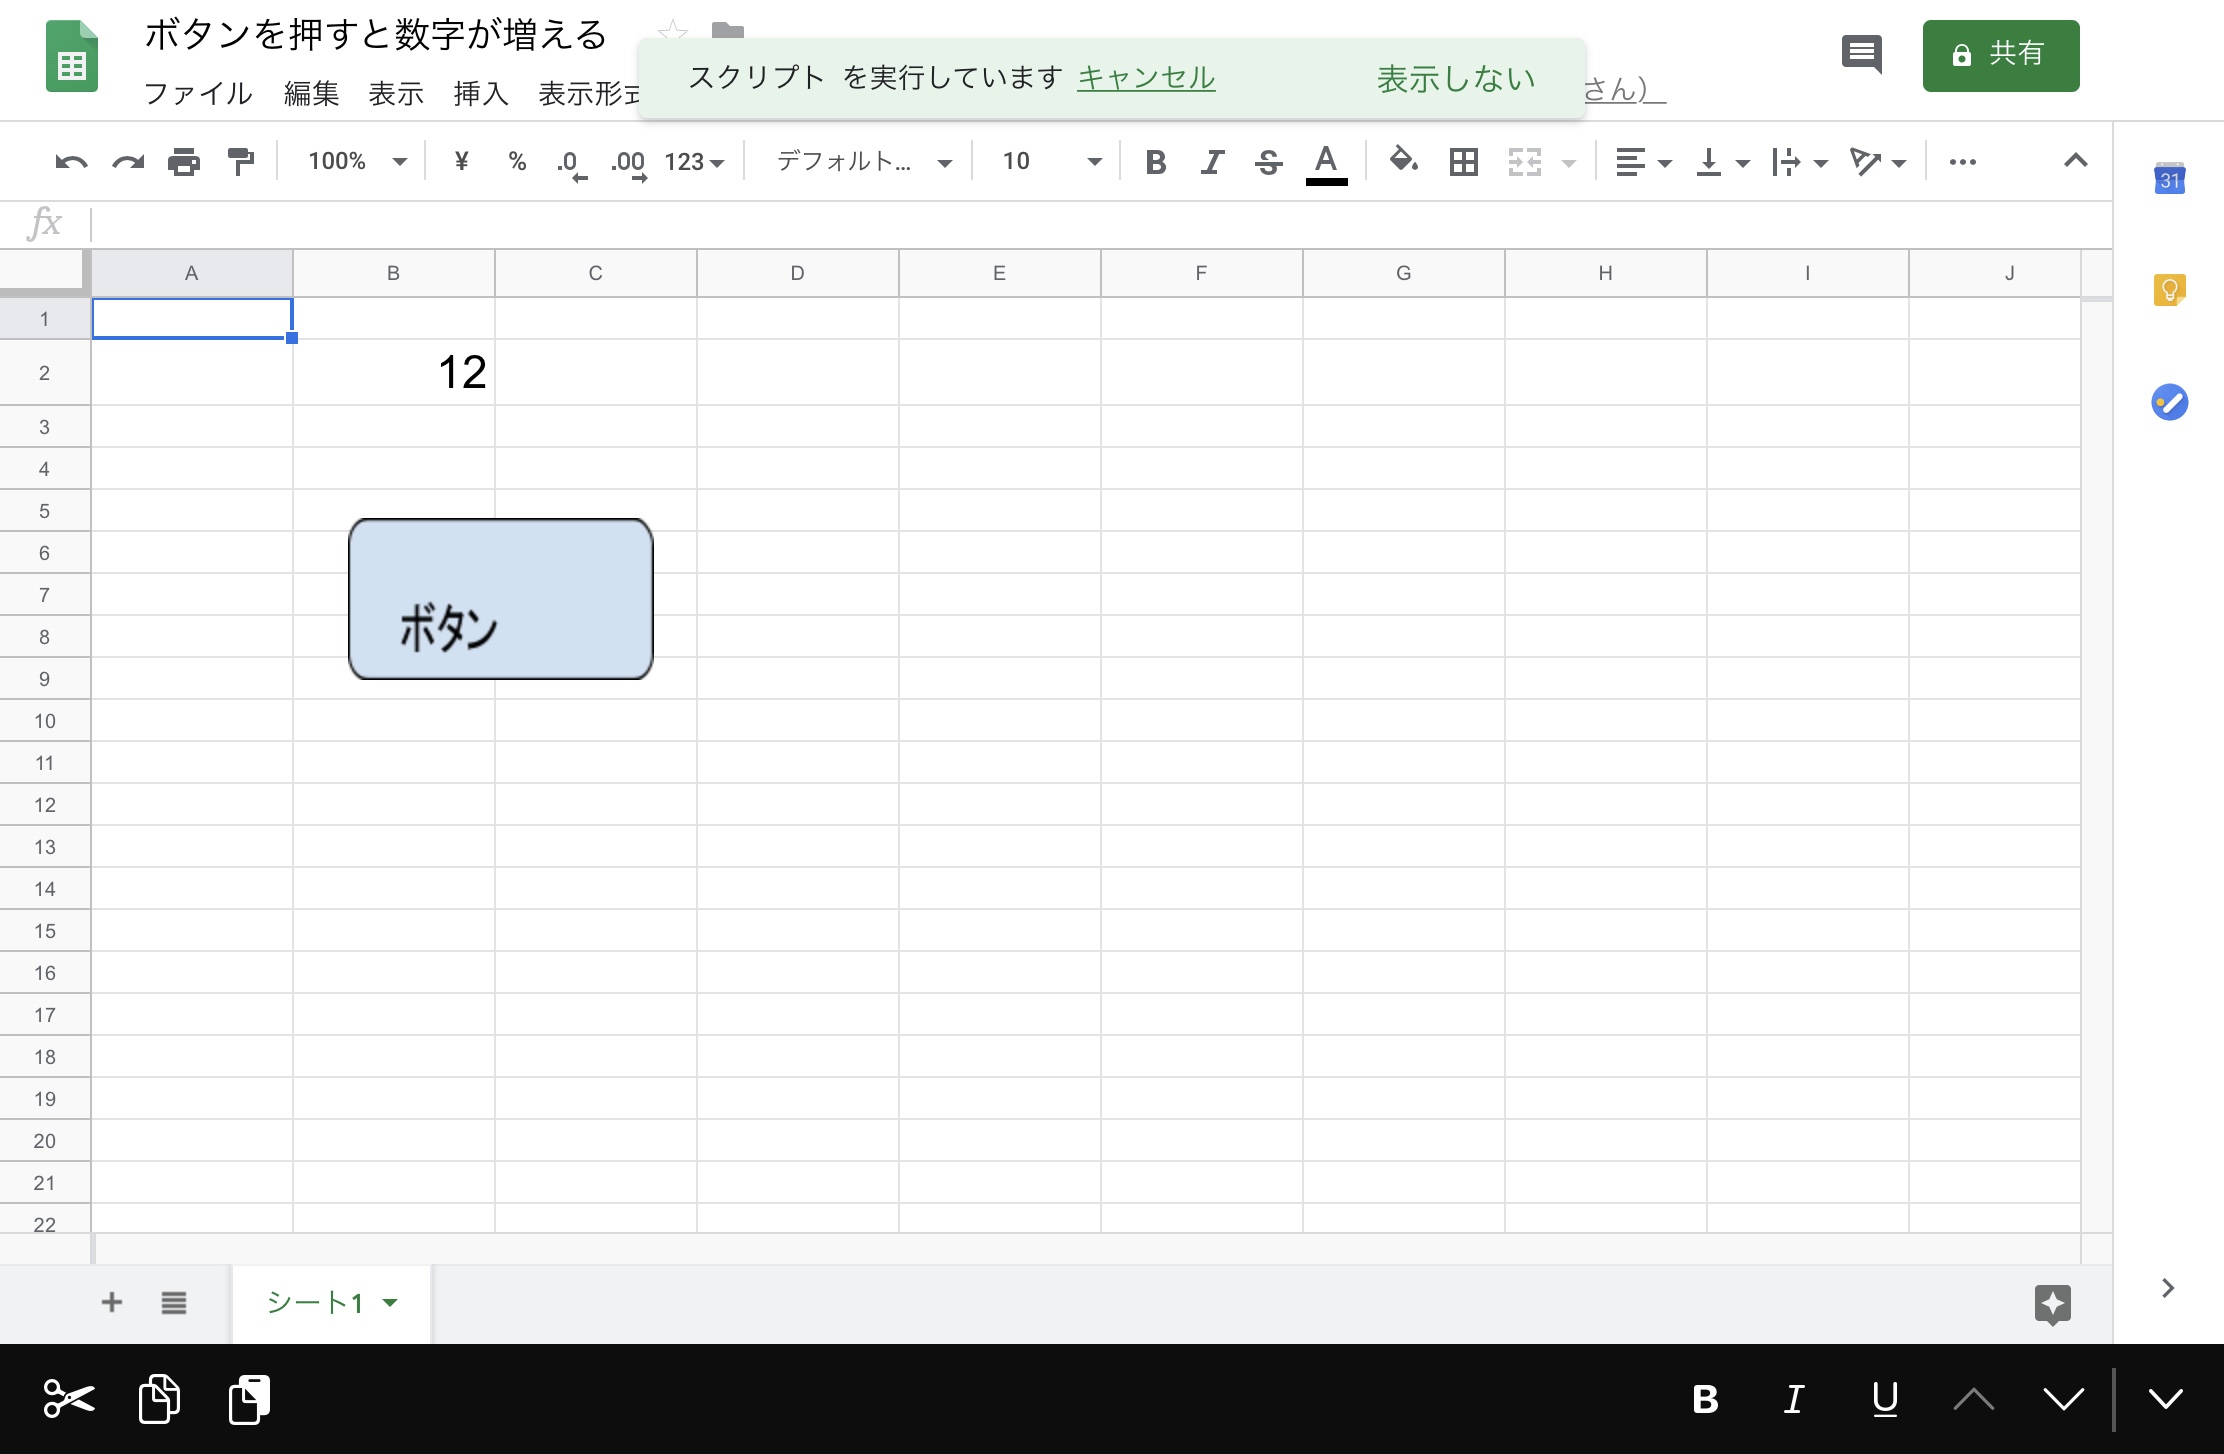Select the シート1 sheet tab
This screenshot has height=1454, width=2224.
(x=316, y=1302)
